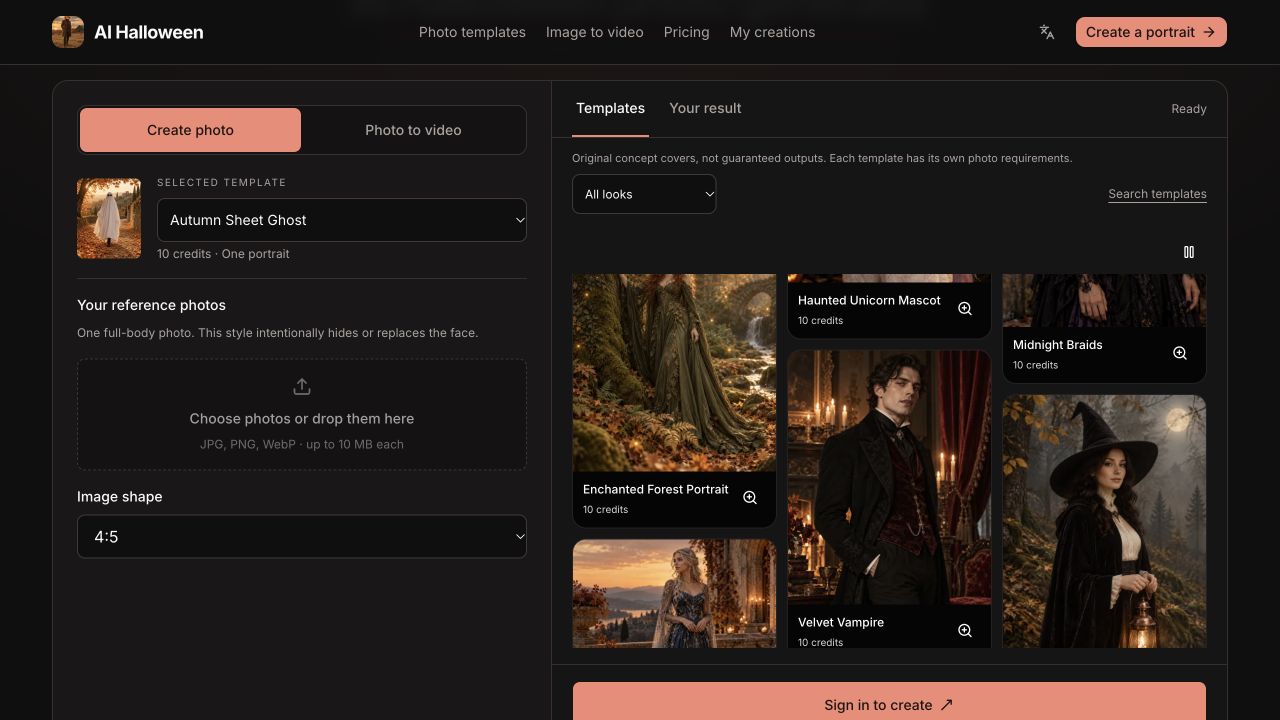This screenshot has height=720, width=1280.
Task: Click the Sign in to create button
Action: 889,701
